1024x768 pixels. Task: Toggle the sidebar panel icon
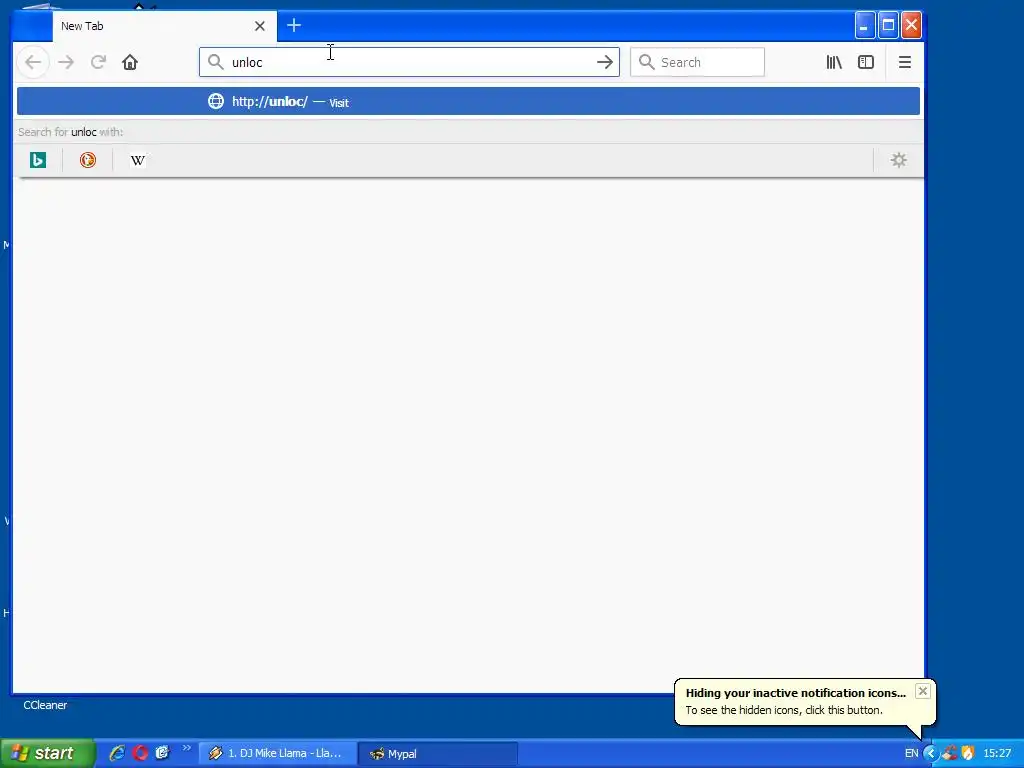[866, 62]
